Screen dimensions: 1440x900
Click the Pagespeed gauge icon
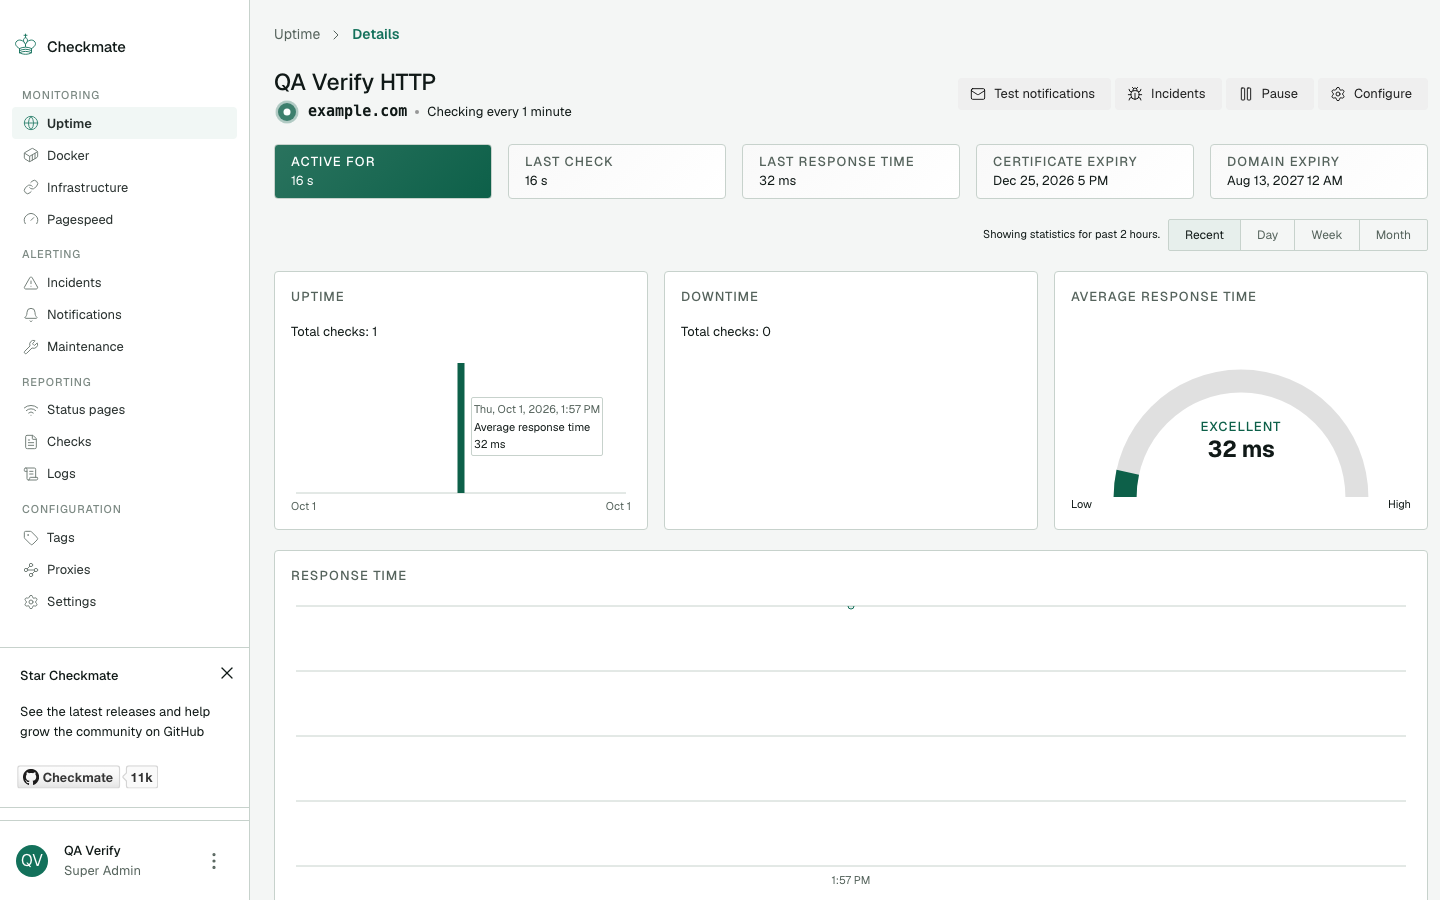(31, 219)
